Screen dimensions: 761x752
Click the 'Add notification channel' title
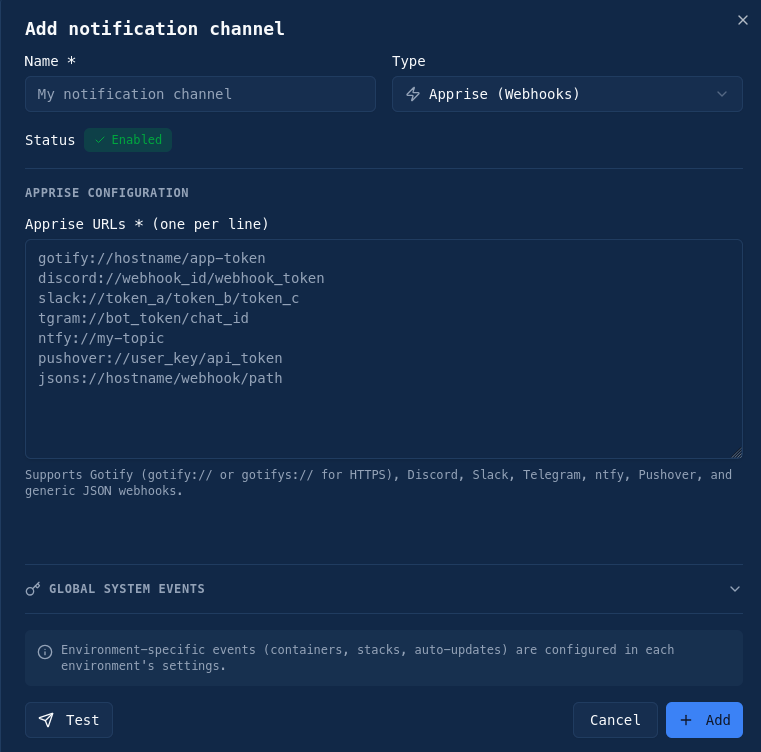pos(155,29)
